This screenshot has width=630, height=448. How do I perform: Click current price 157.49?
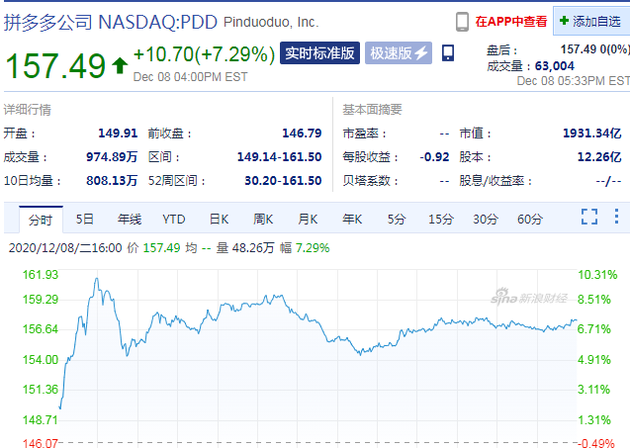pos(55,66)
